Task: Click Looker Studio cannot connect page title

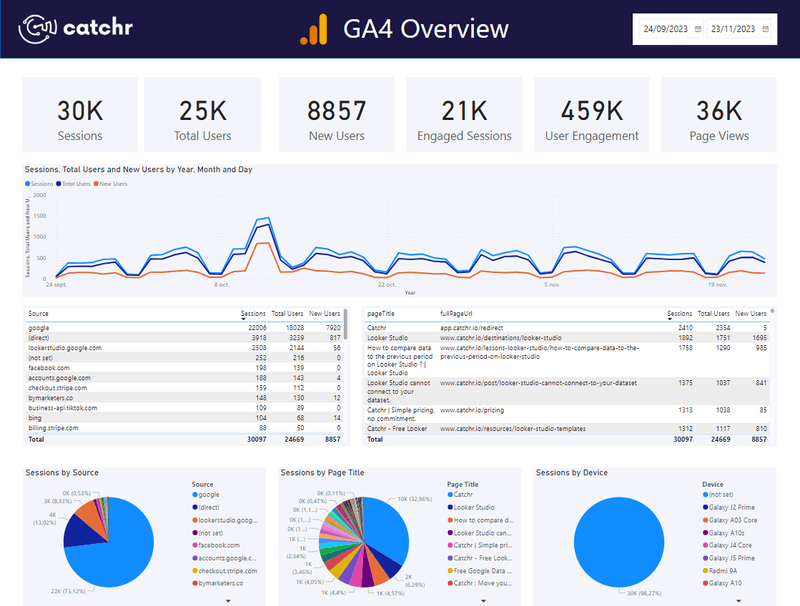Action: point(398,391)
